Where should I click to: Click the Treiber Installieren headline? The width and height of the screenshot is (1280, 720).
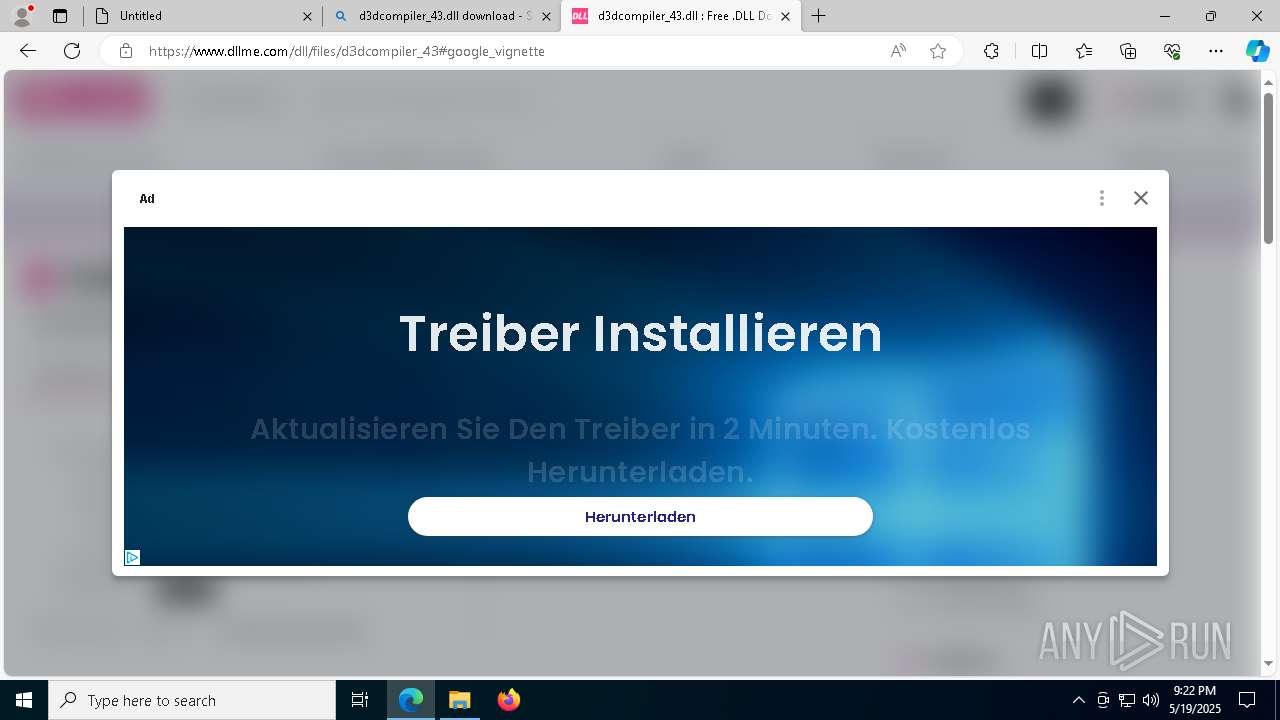pos(640,333)
